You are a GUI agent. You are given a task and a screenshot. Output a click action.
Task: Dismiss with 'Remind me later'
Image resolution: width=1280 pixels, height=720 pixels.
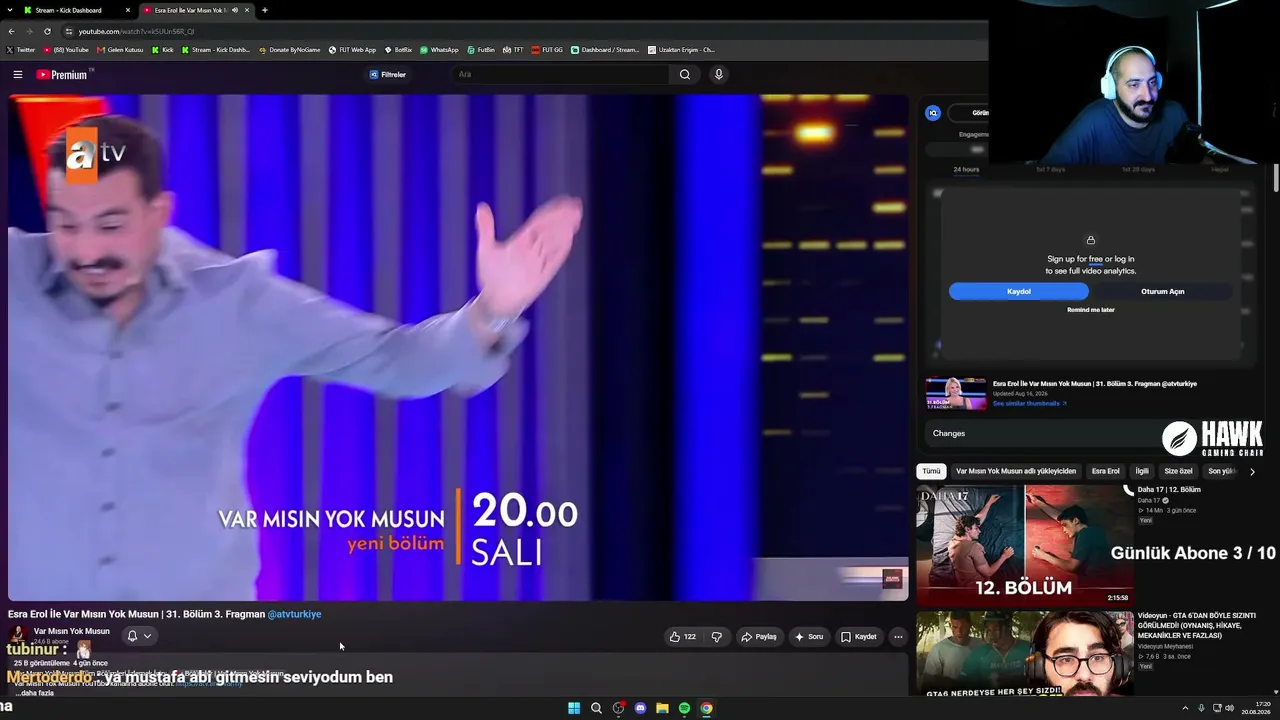coord(1091,310)
